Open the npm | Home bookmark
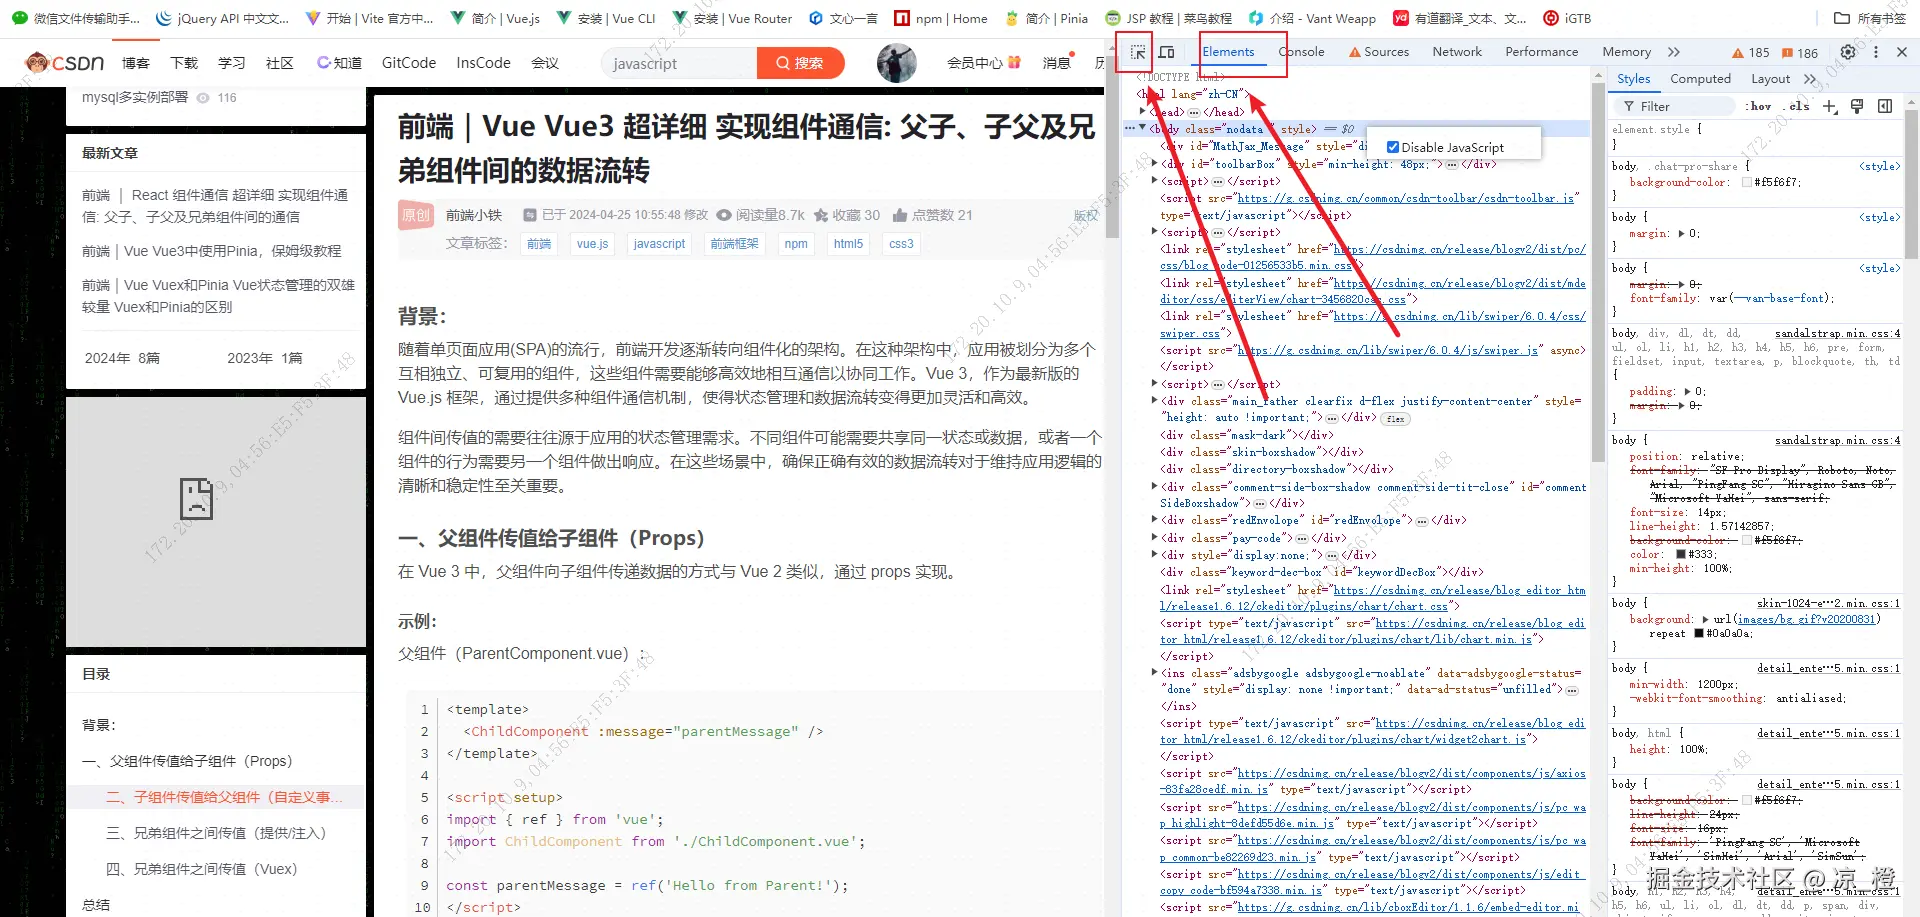Screen dimensions: 1920x917 point(940,18)
